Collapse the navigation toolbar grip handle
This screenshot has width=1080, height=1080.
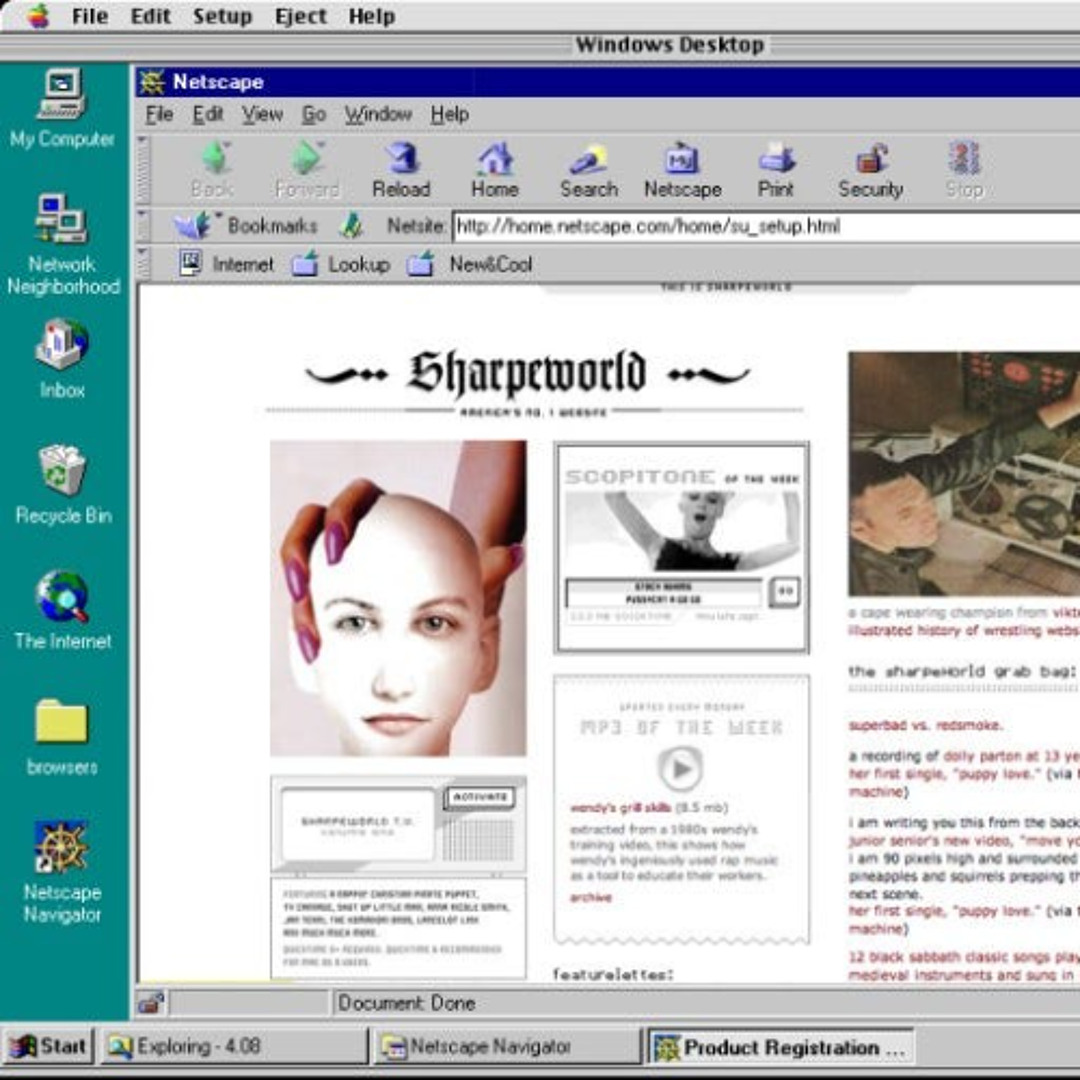tap(143, 169)
